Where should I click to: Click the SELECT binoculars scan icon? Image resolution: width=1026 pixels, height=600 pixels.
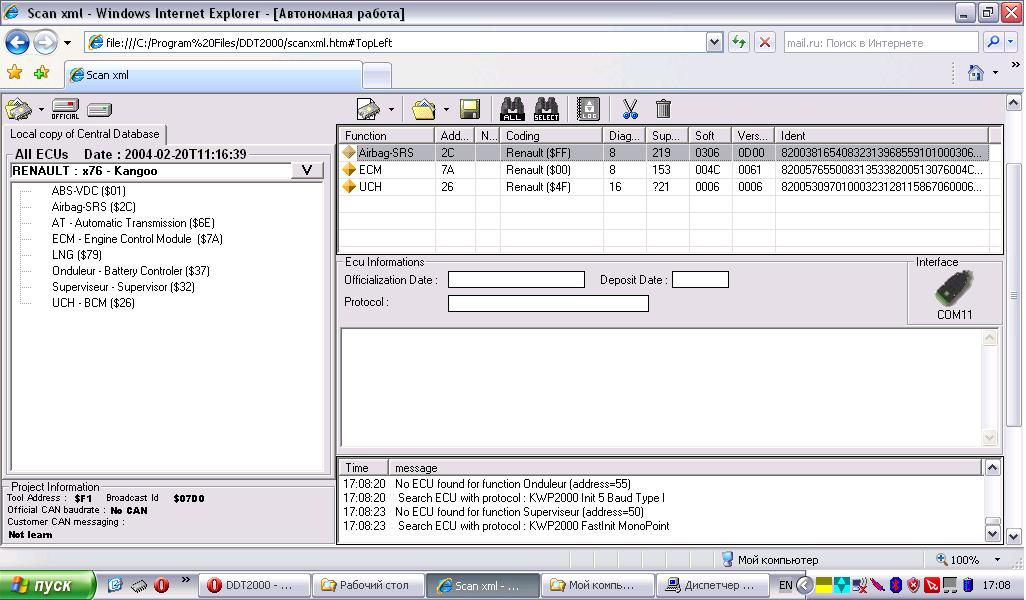point(546,109)
